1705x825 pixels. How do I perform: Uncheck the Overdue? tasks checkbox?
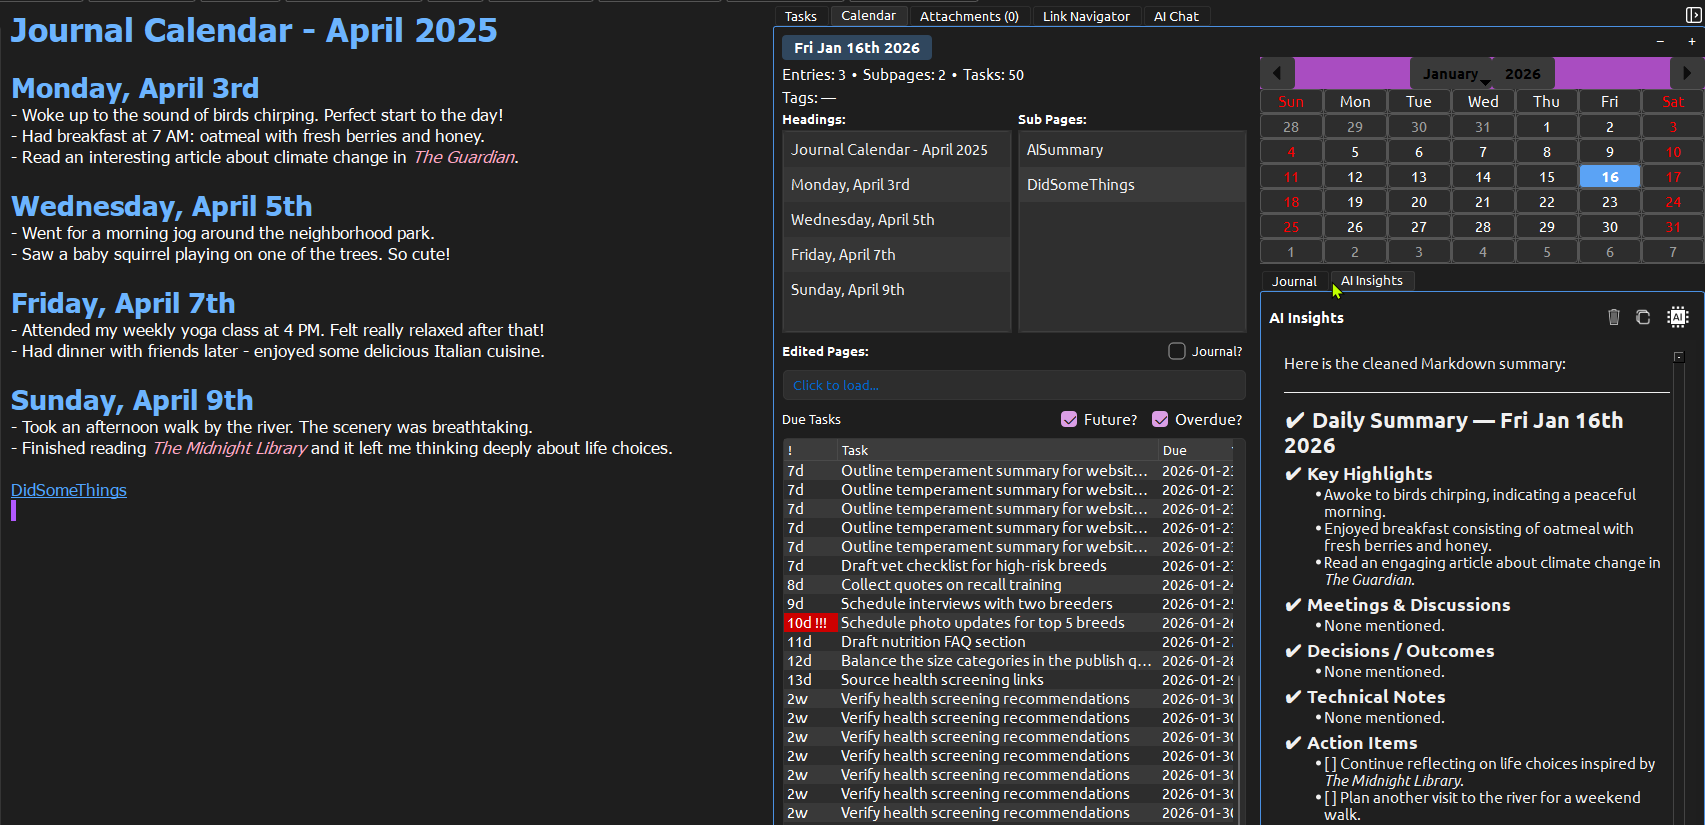(1160, 419)
